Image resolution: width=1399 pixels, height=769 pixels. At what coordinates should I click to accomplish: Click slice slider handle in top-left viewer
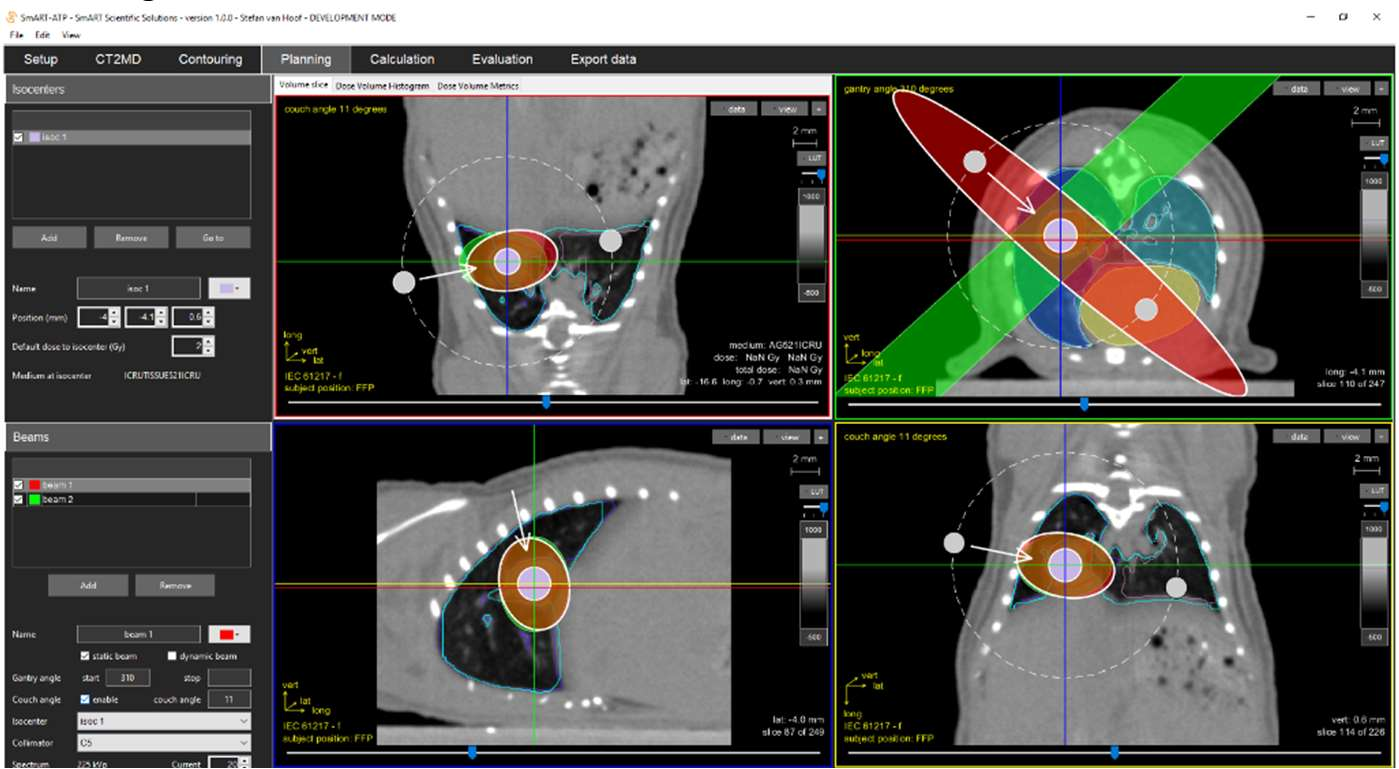point(546,402)
